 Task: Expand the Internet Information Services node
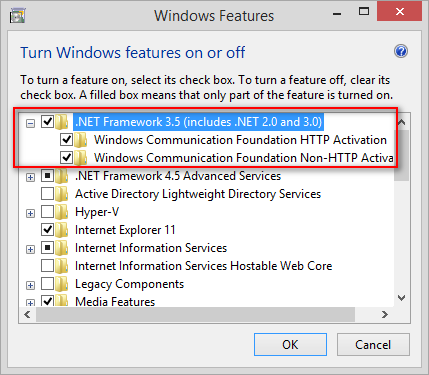pos(30,249)
